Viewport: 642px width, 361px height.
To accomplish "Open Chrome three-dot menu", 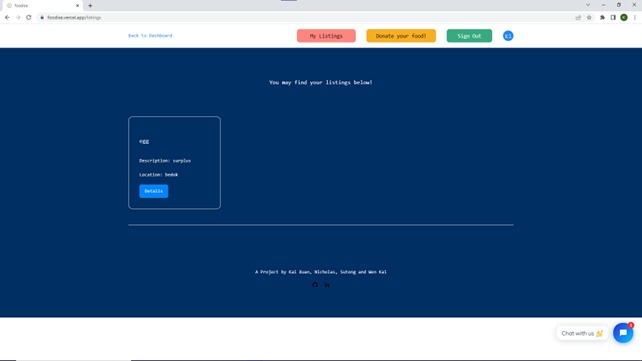I will [x=635, y=18].
